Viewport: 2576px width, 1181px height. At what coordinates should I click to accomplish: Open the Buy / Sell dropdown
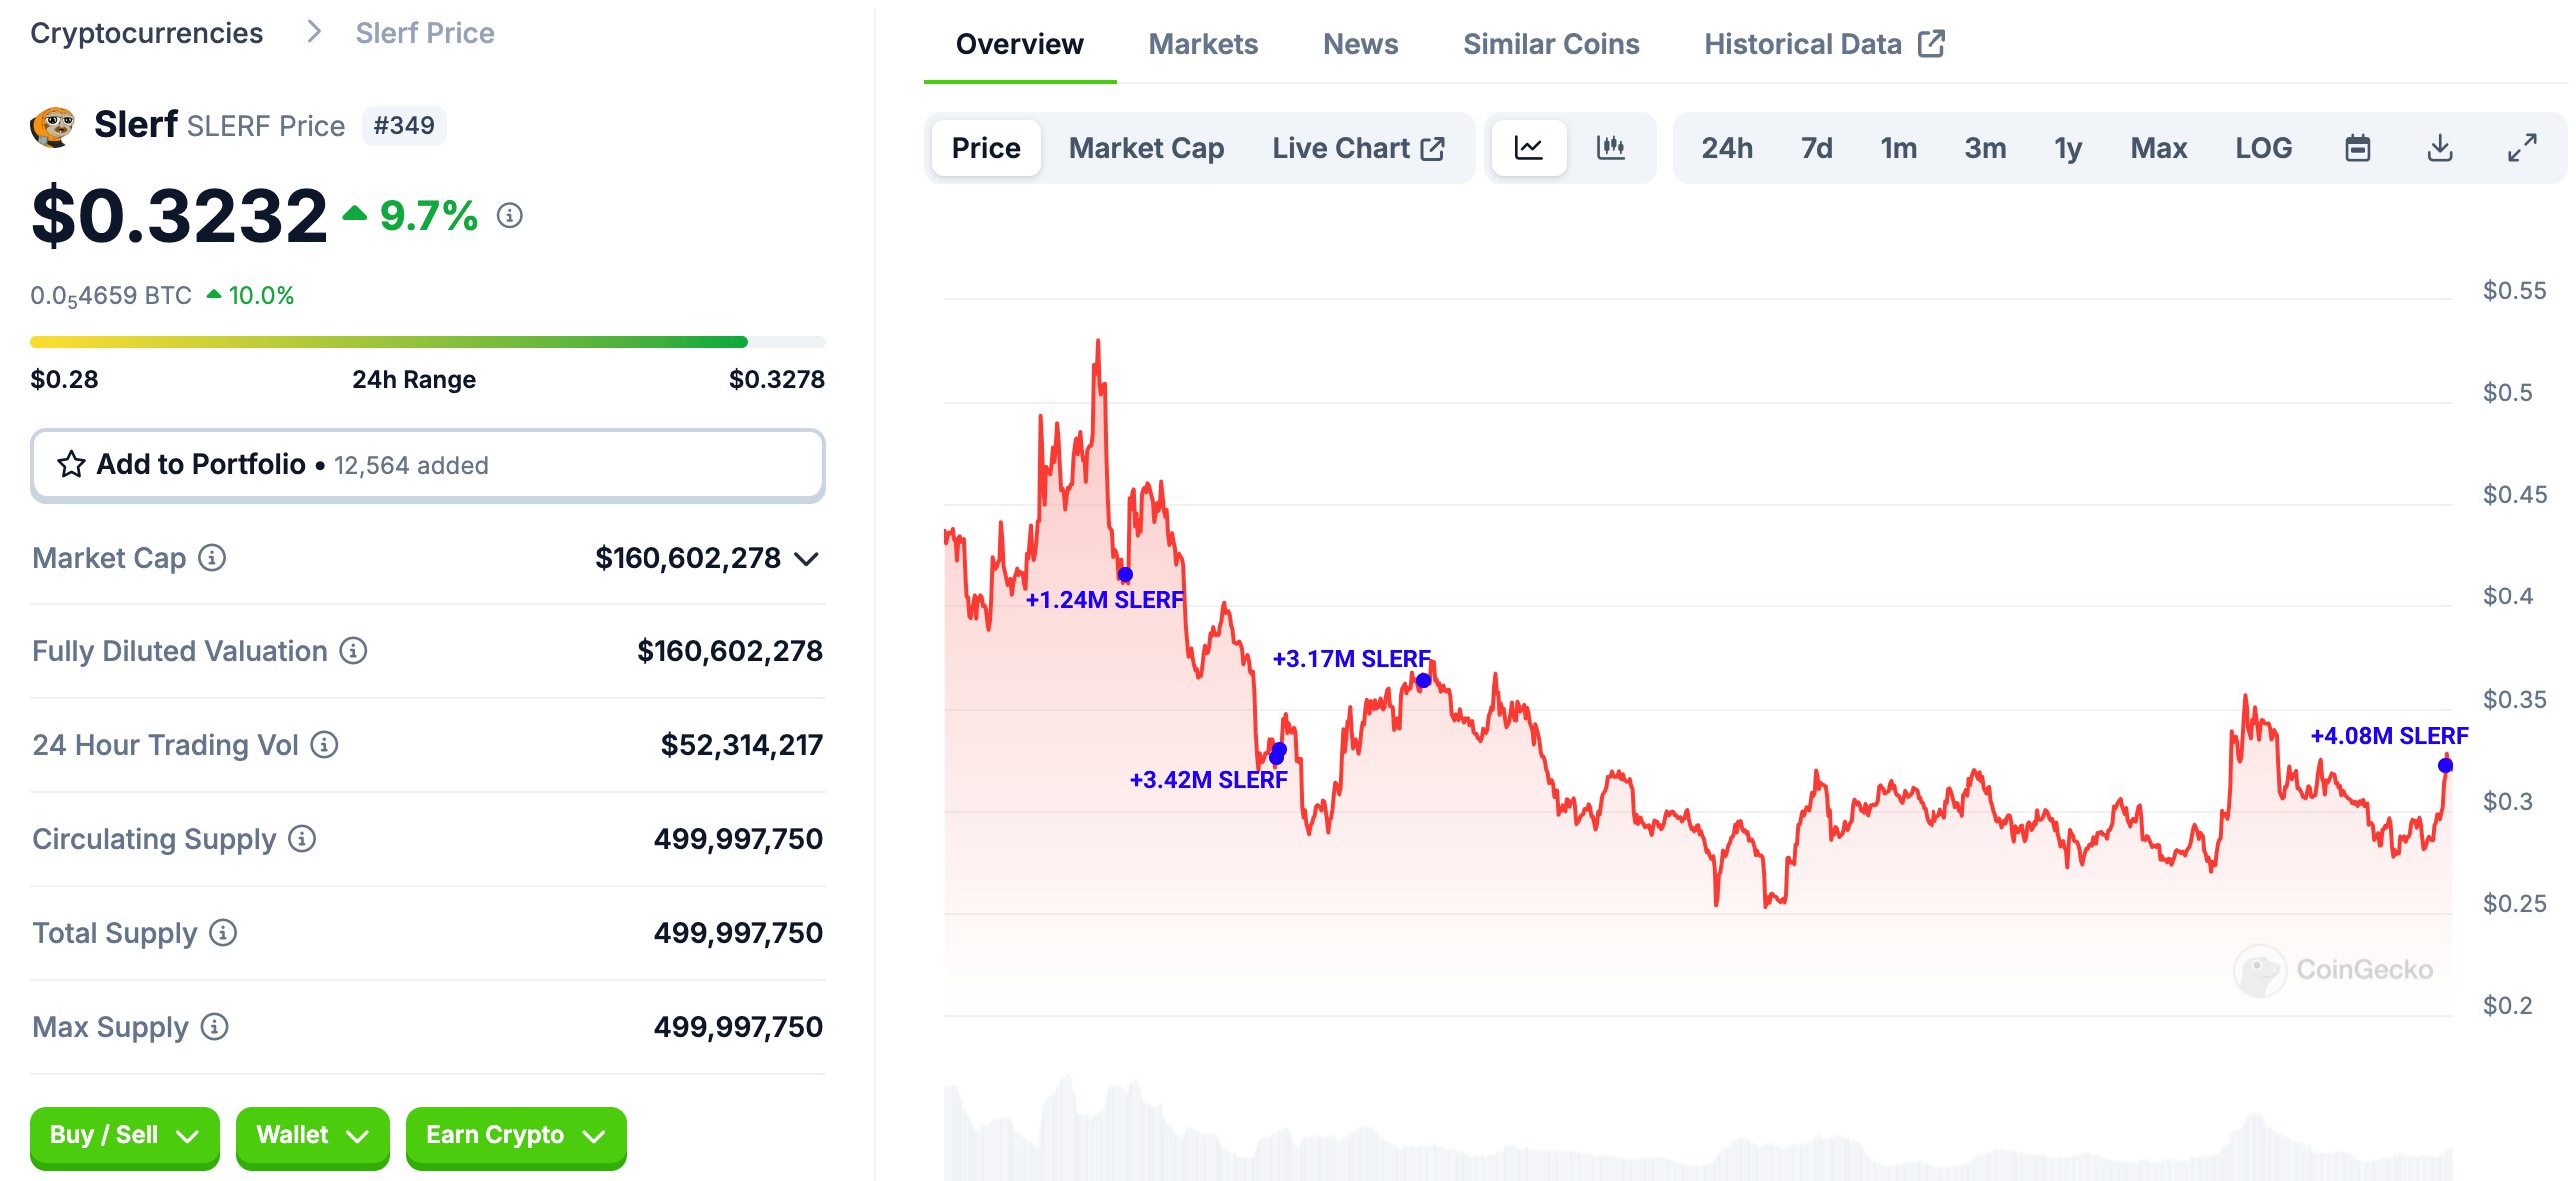click(124, 1136)
